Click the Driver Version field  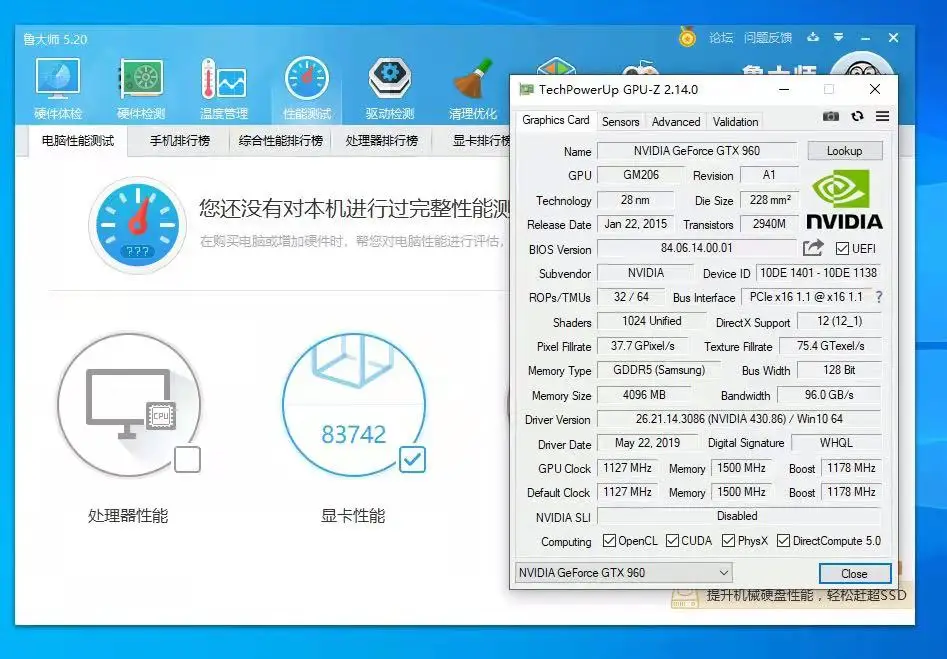[739, 419]
